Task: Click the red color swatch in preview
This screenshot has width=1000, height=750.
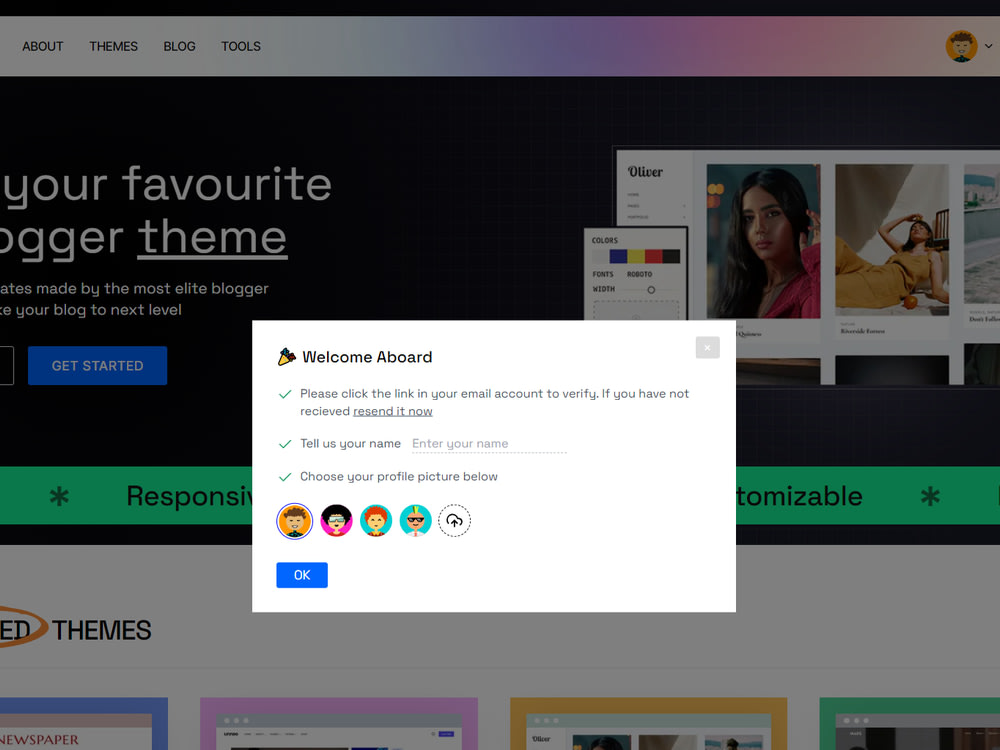Action: (654, 256)
